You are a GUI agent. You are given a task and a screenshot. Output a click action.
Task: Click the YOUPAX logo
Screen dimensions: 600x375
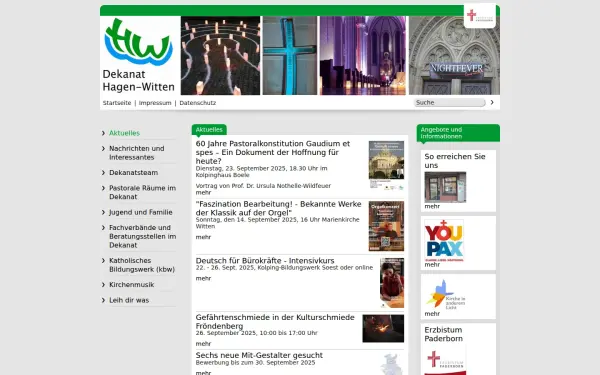pos(444,240)
